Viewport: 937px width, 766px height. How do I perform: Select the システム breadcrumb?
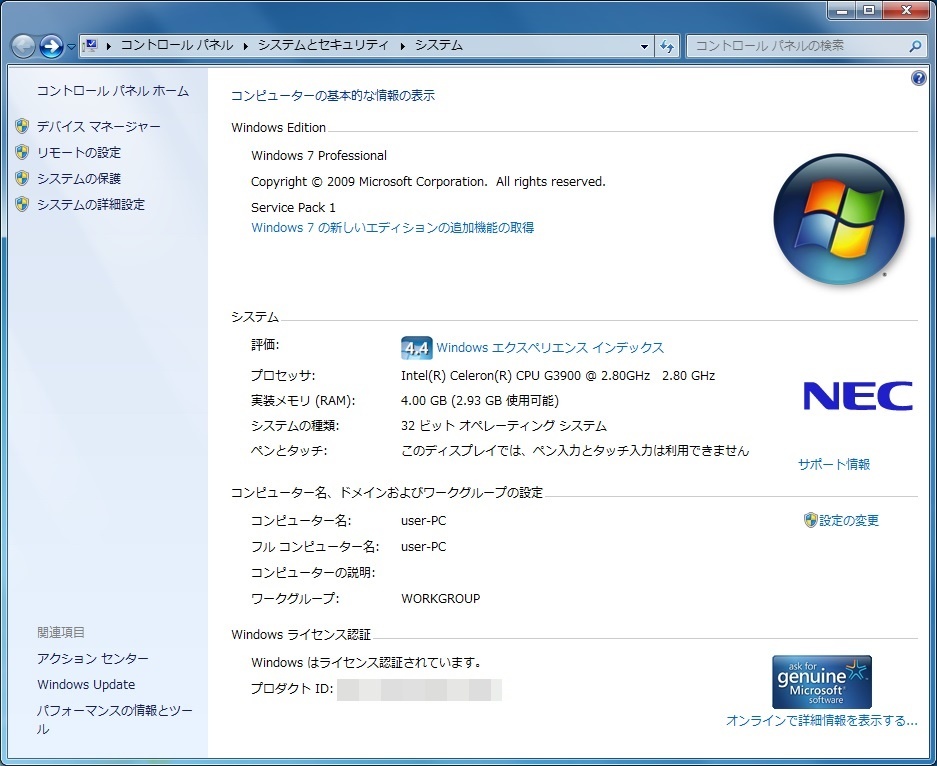tap(439, 45)
